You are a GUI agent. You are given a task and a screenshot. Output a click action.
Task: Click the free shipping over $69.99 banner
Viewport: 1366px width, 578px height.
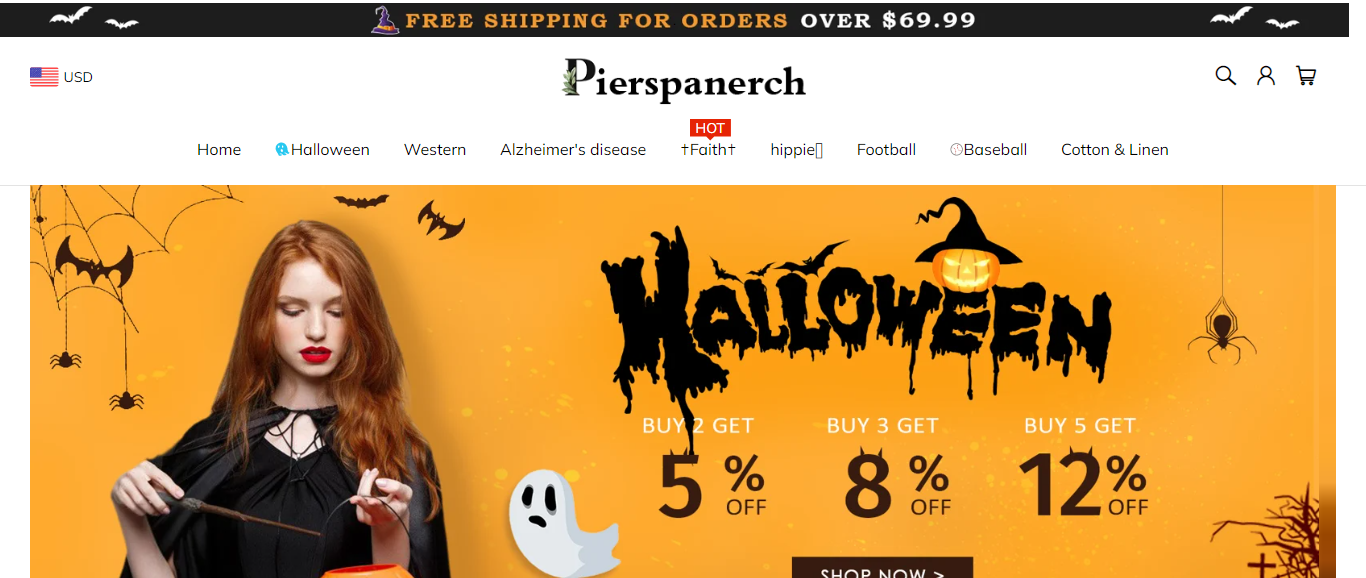tap(683, 19)
